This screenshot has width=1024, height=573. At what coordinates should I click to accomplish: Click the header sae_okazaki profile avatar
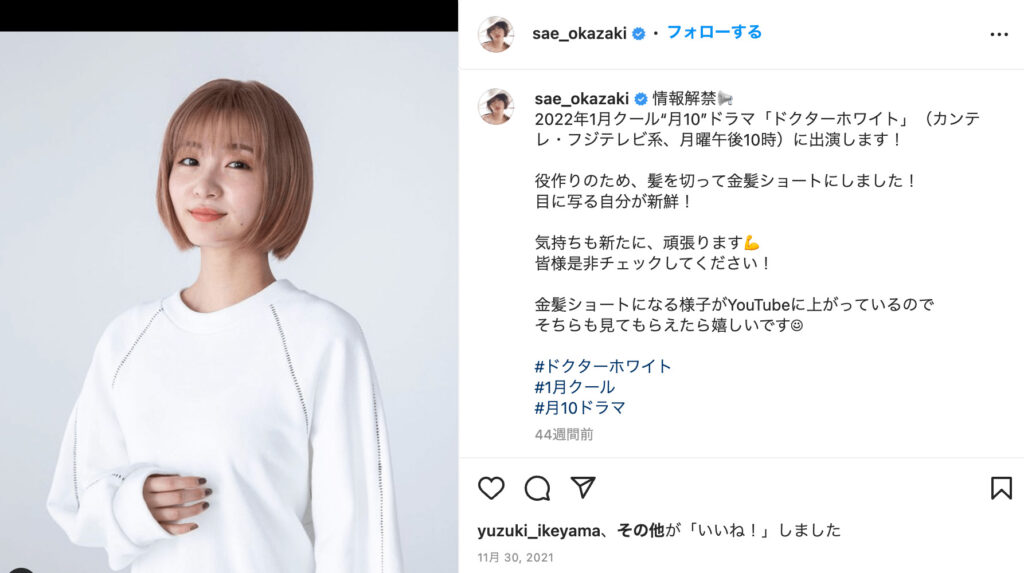496,34
